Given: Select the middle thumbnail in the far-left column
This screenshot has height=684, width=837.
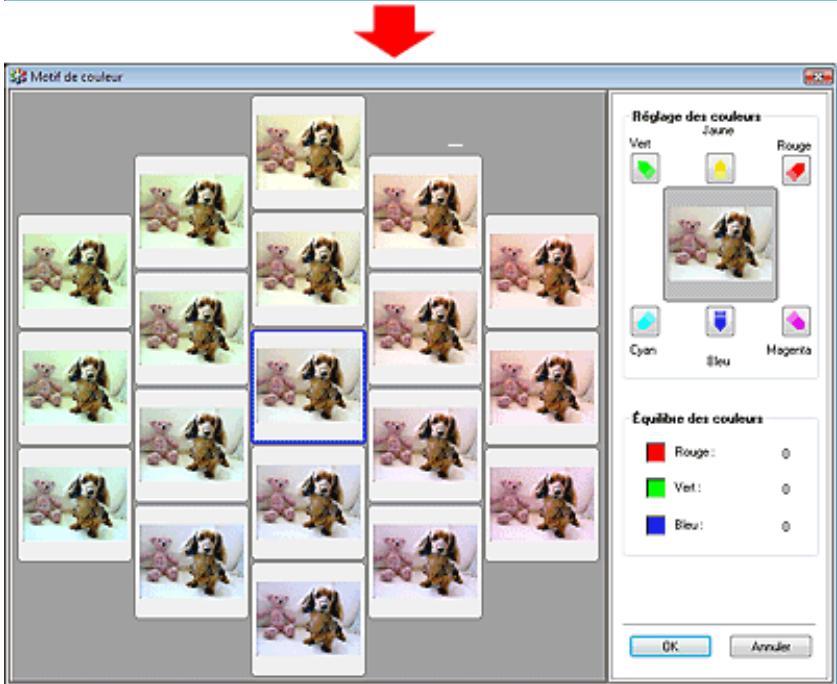Looking at the screenshot, I should click(x=75, y=388).
